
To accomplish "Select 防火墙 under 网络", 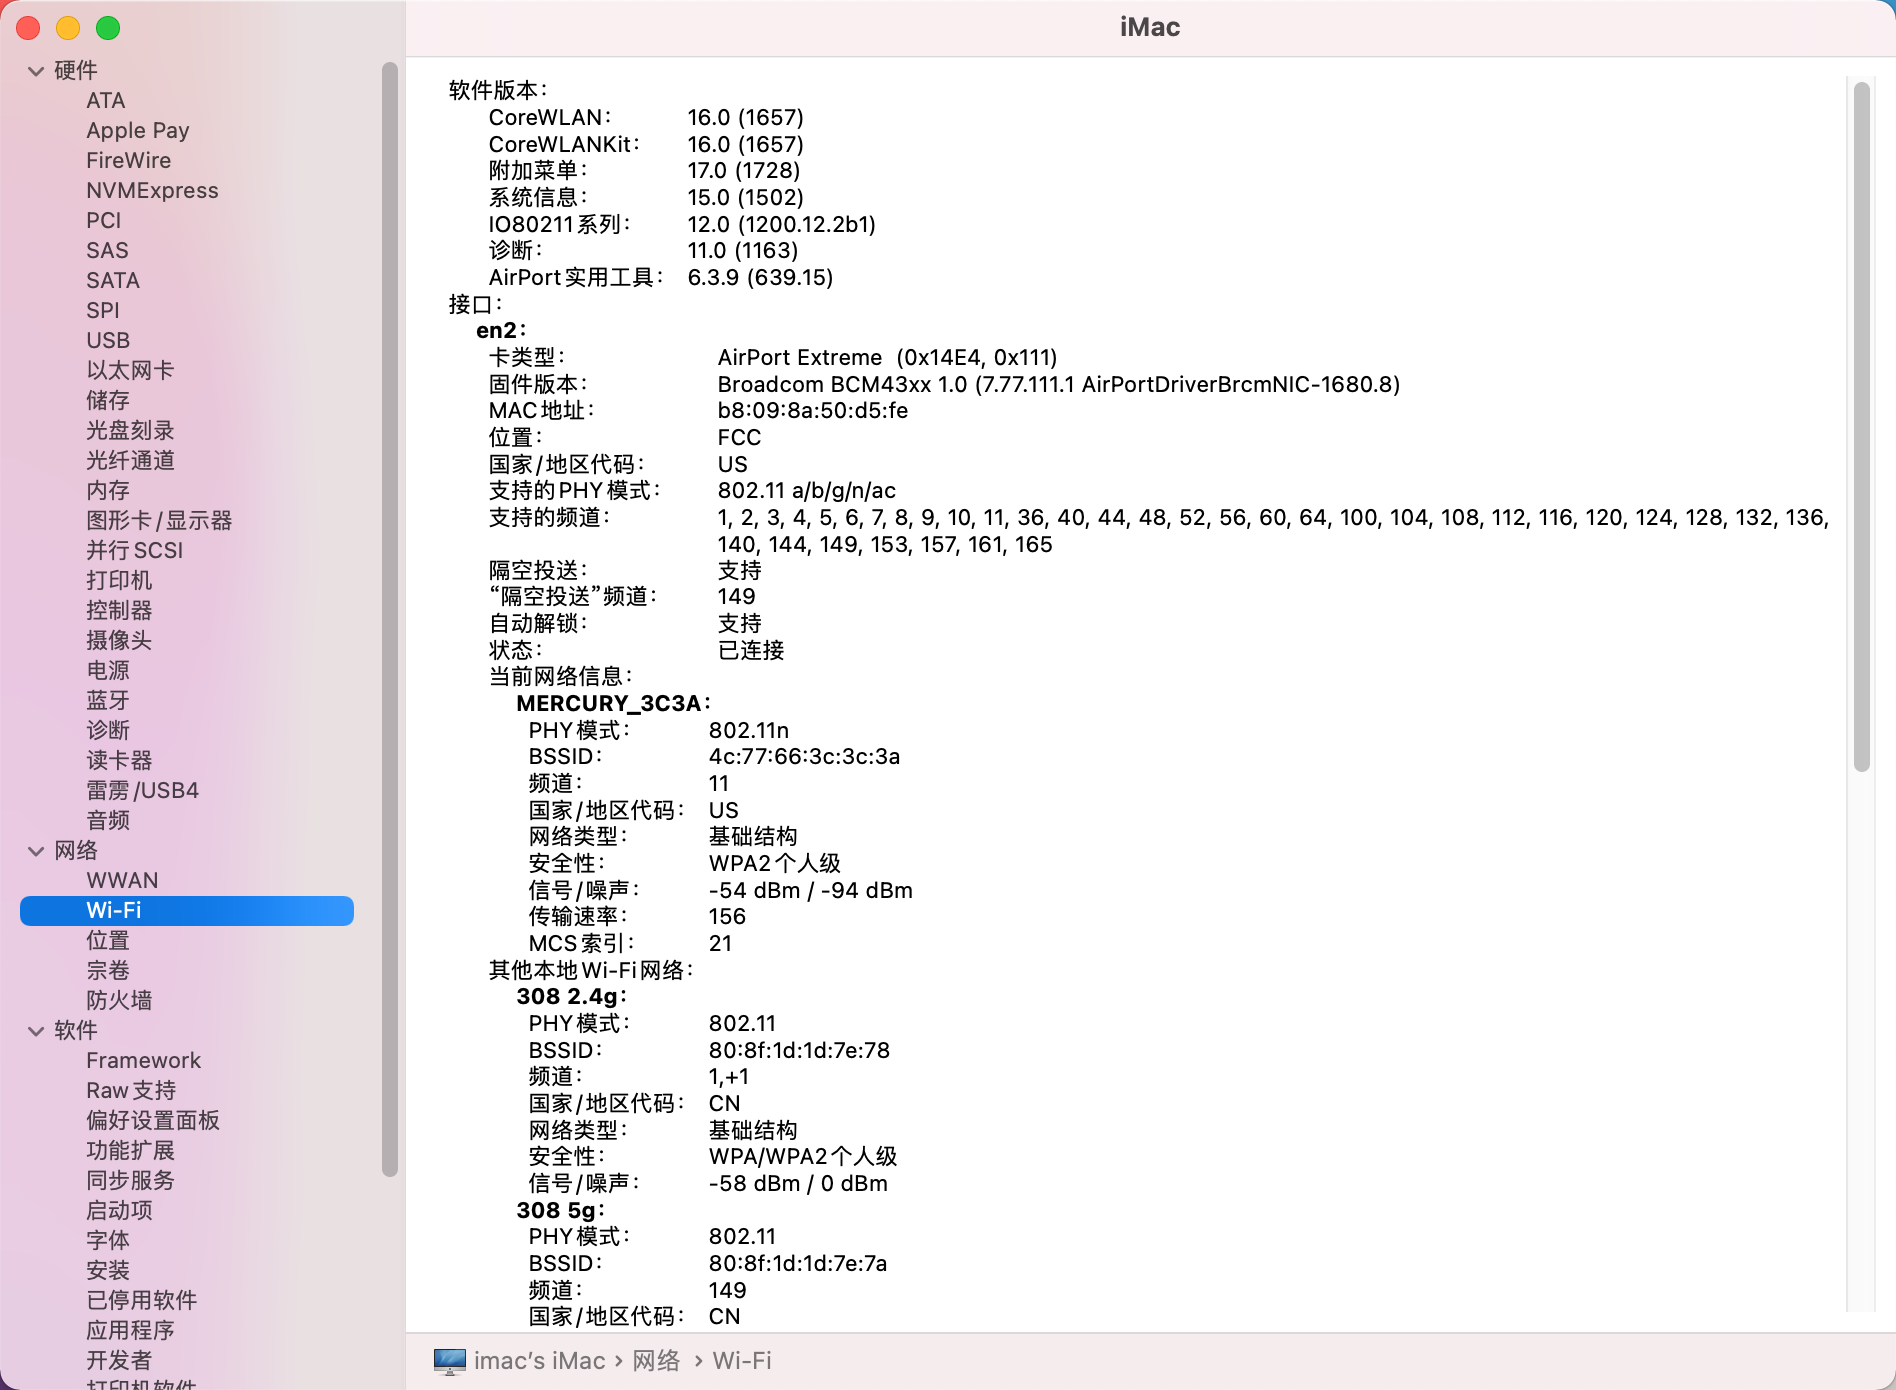I will coord(119,1001).
